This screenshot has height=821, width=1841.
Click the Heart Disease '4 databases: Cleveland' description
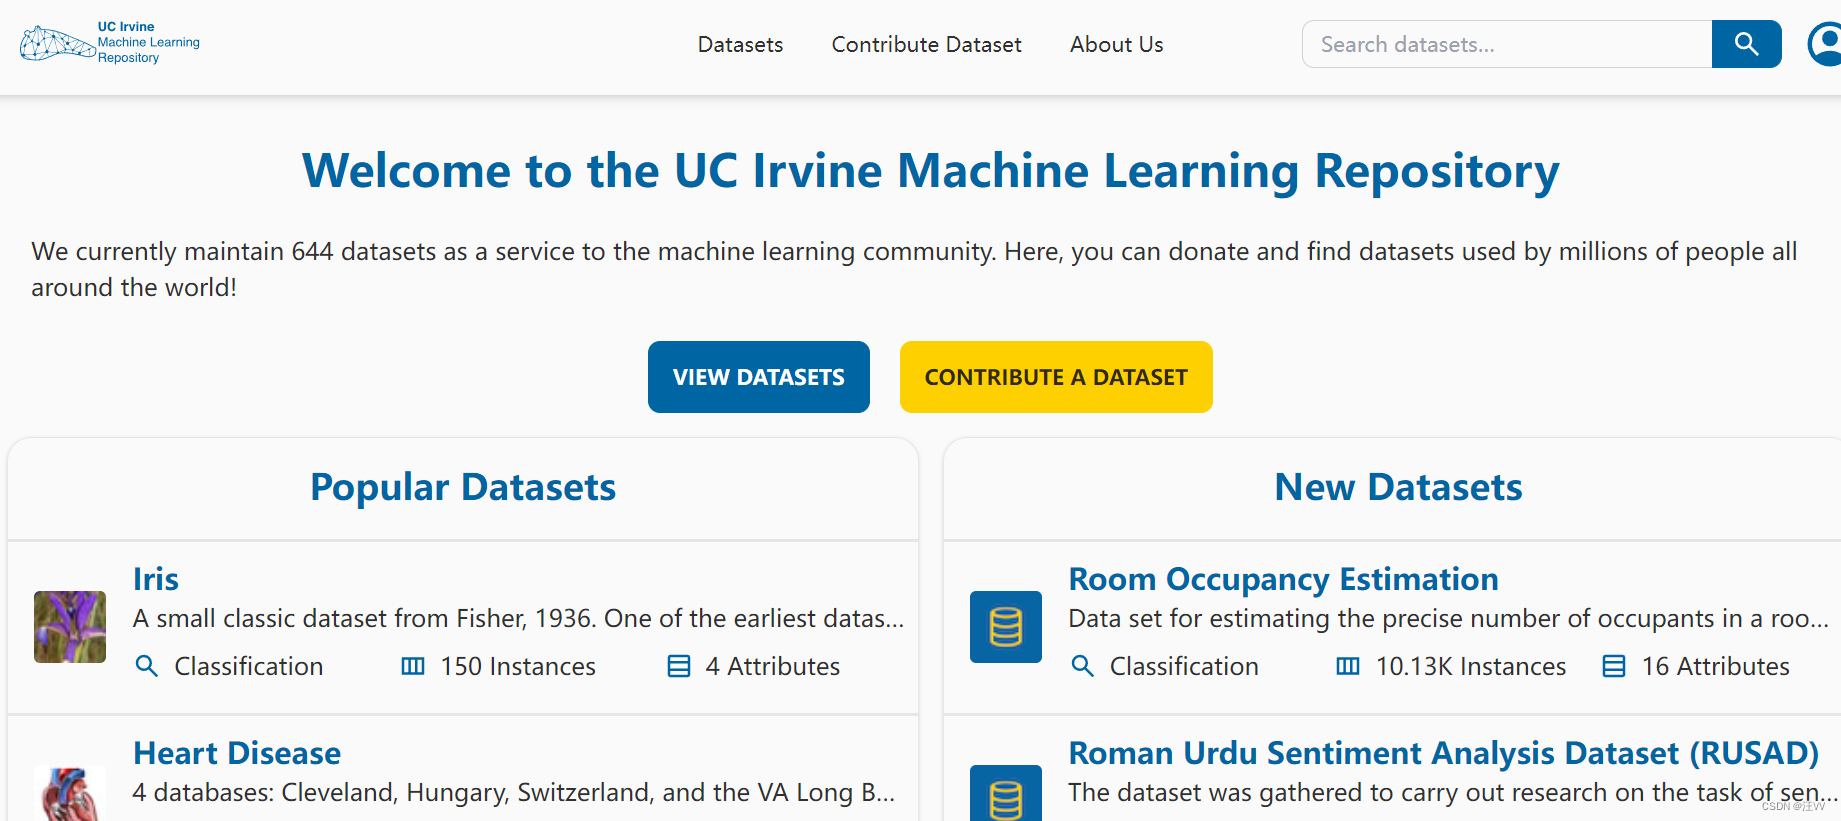tap(514, 793)
